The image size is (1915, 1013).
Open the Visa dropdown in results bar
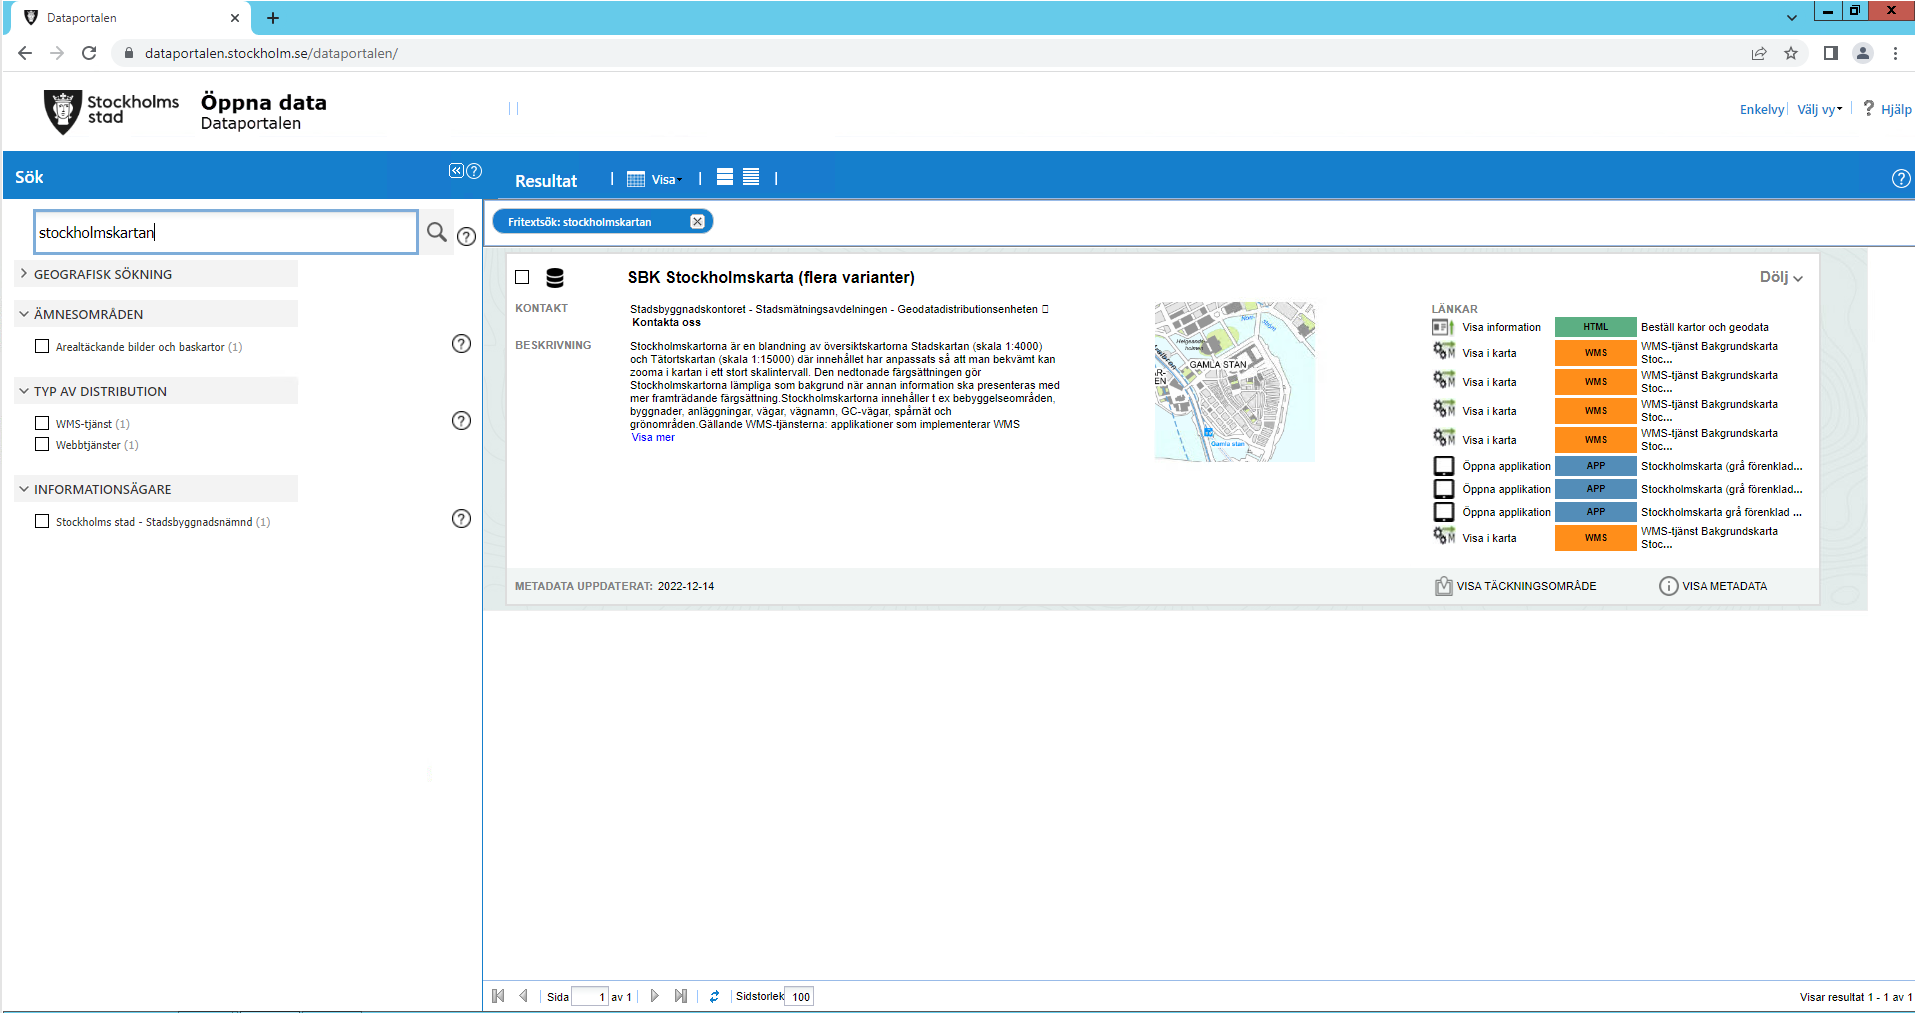point(656,179)
